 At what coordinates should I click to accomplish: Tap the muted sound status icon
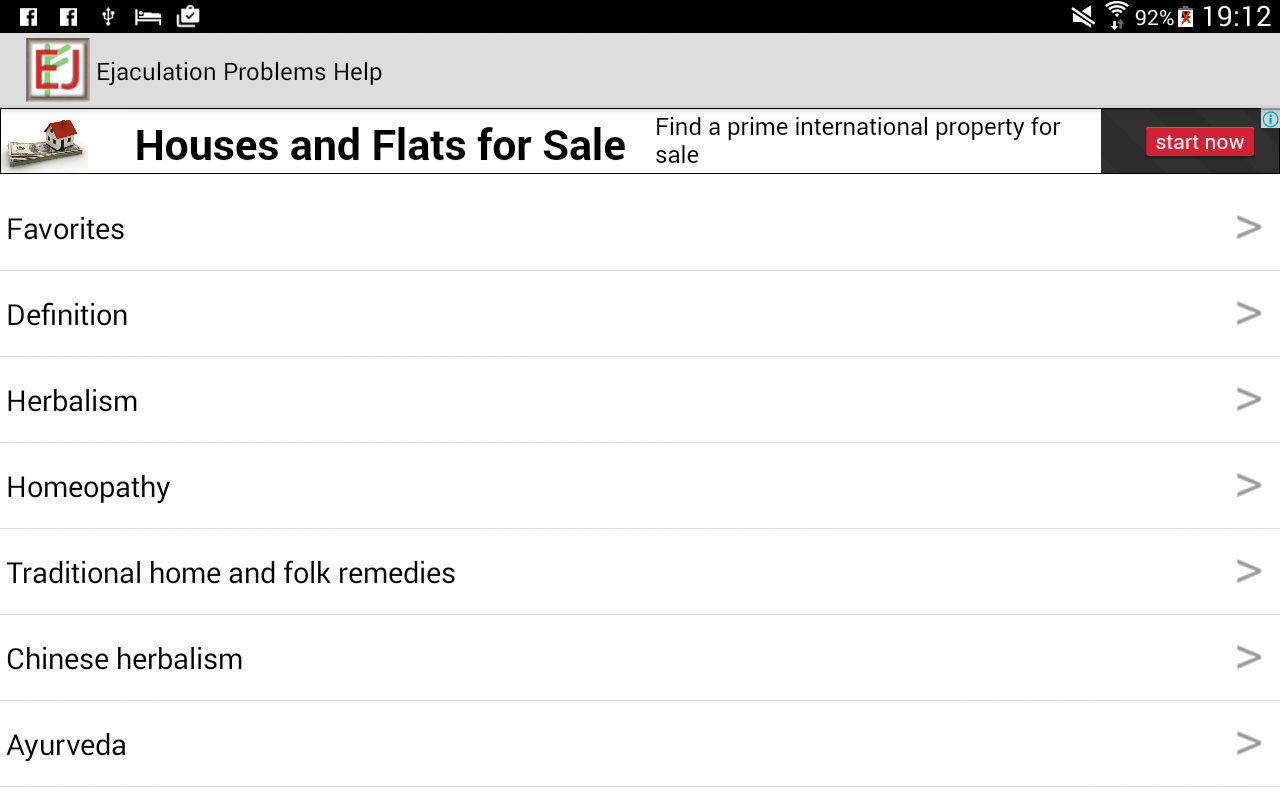1083,17
